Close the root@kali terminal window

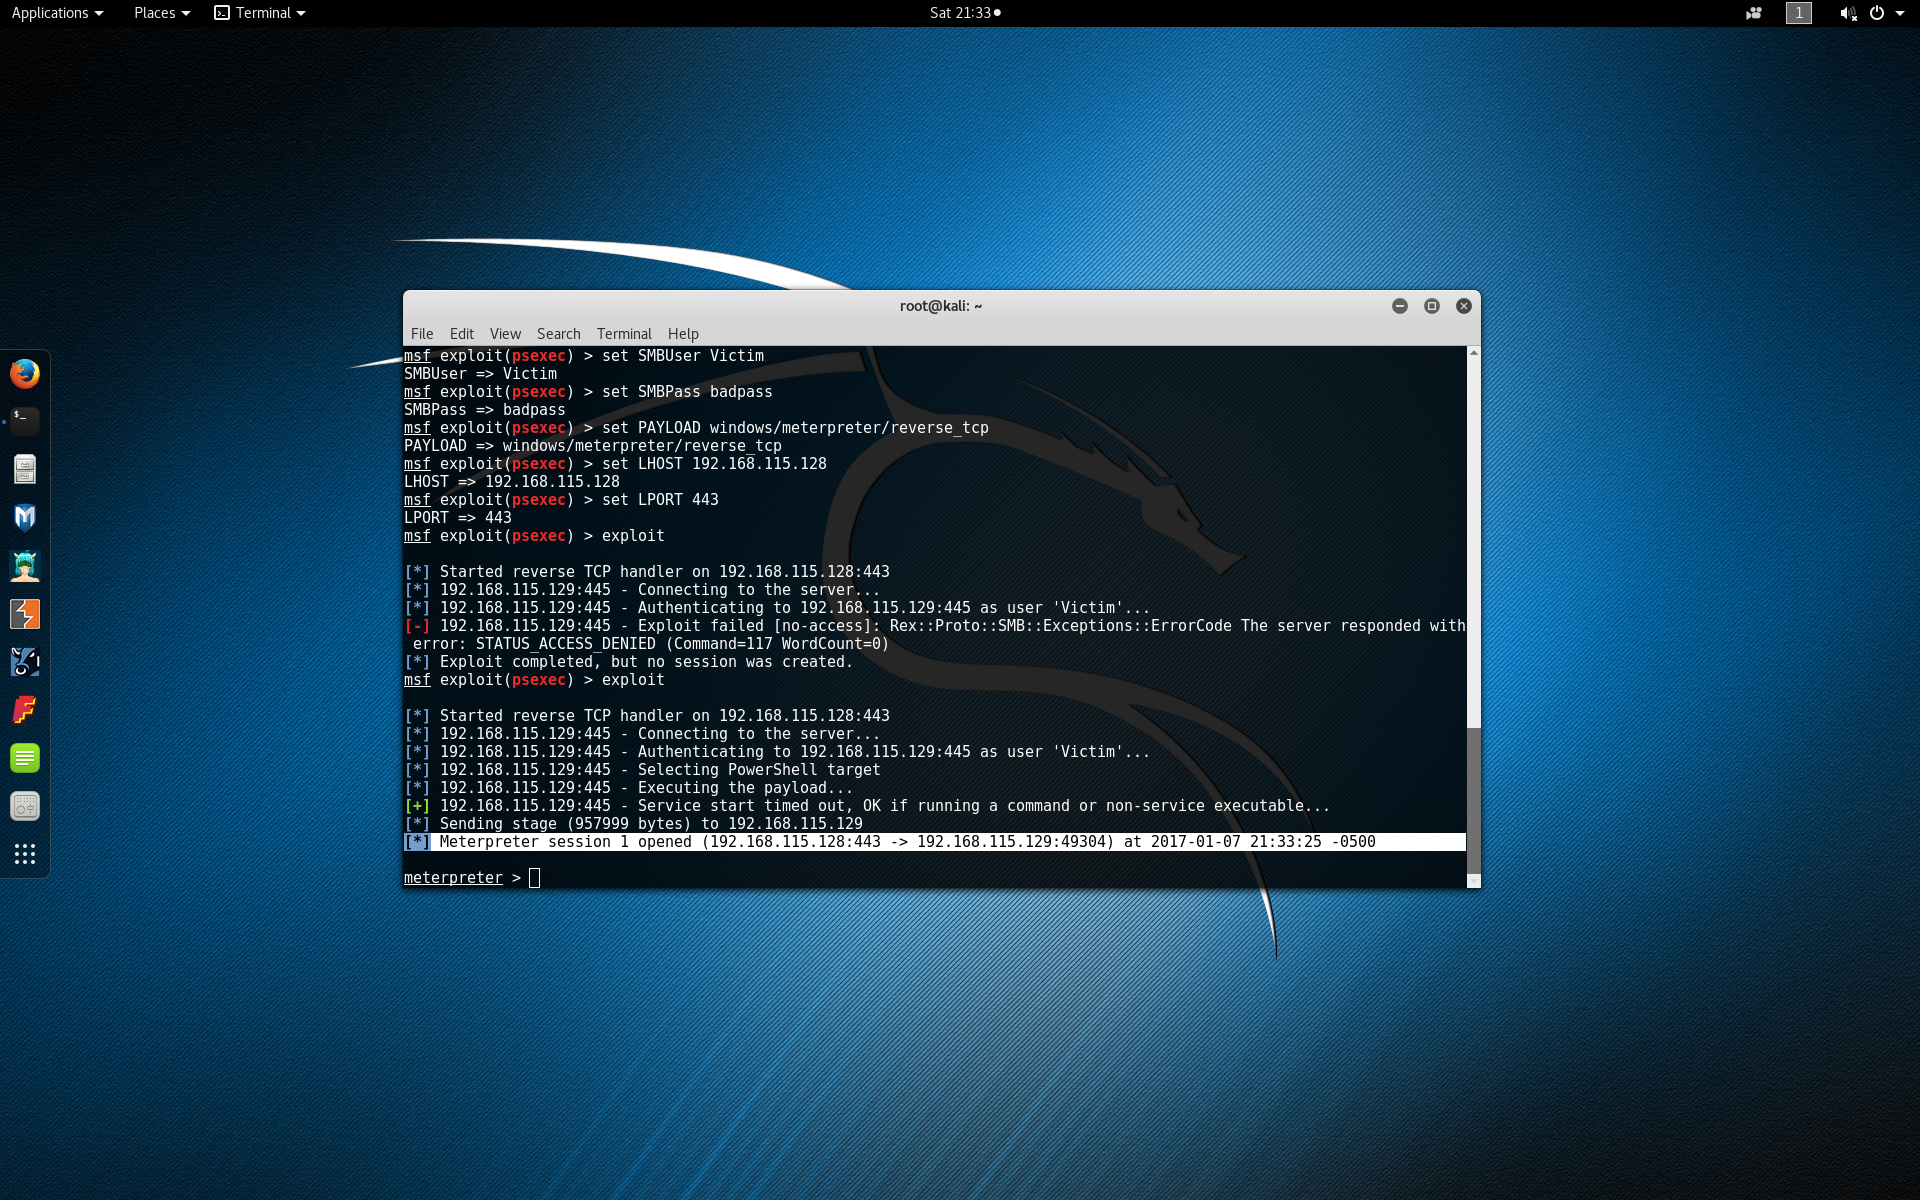pos(1464,306)
